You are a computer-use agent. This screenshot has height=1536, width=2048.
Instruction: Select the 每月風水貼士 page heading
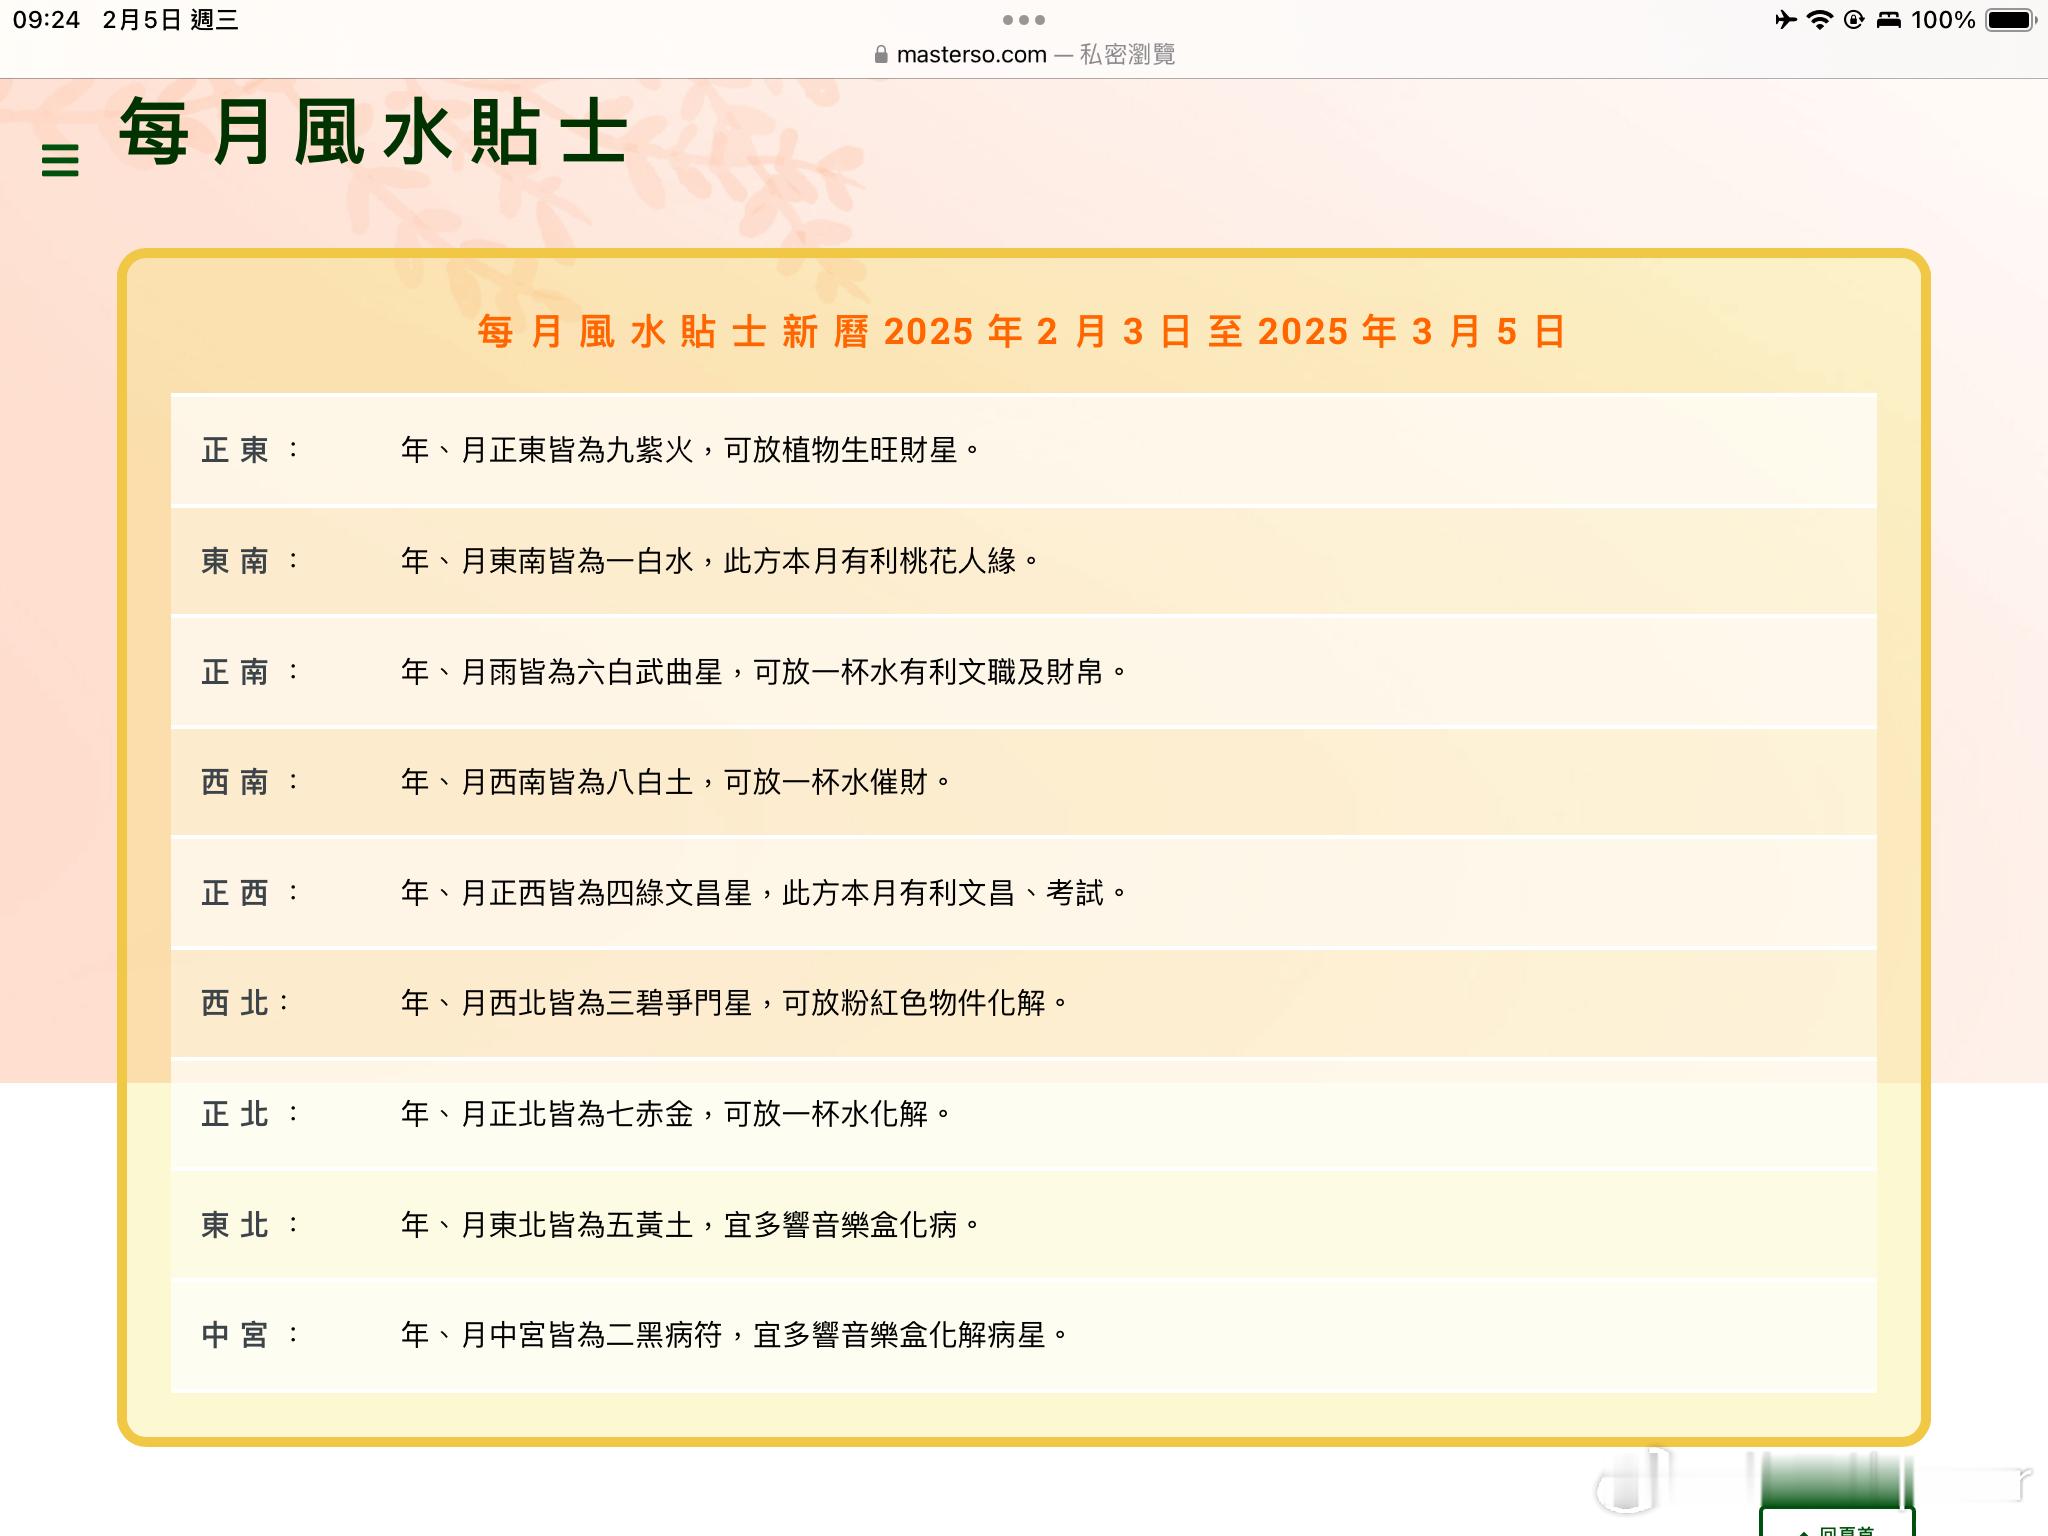pyautogui.click(x=374, y=132)
